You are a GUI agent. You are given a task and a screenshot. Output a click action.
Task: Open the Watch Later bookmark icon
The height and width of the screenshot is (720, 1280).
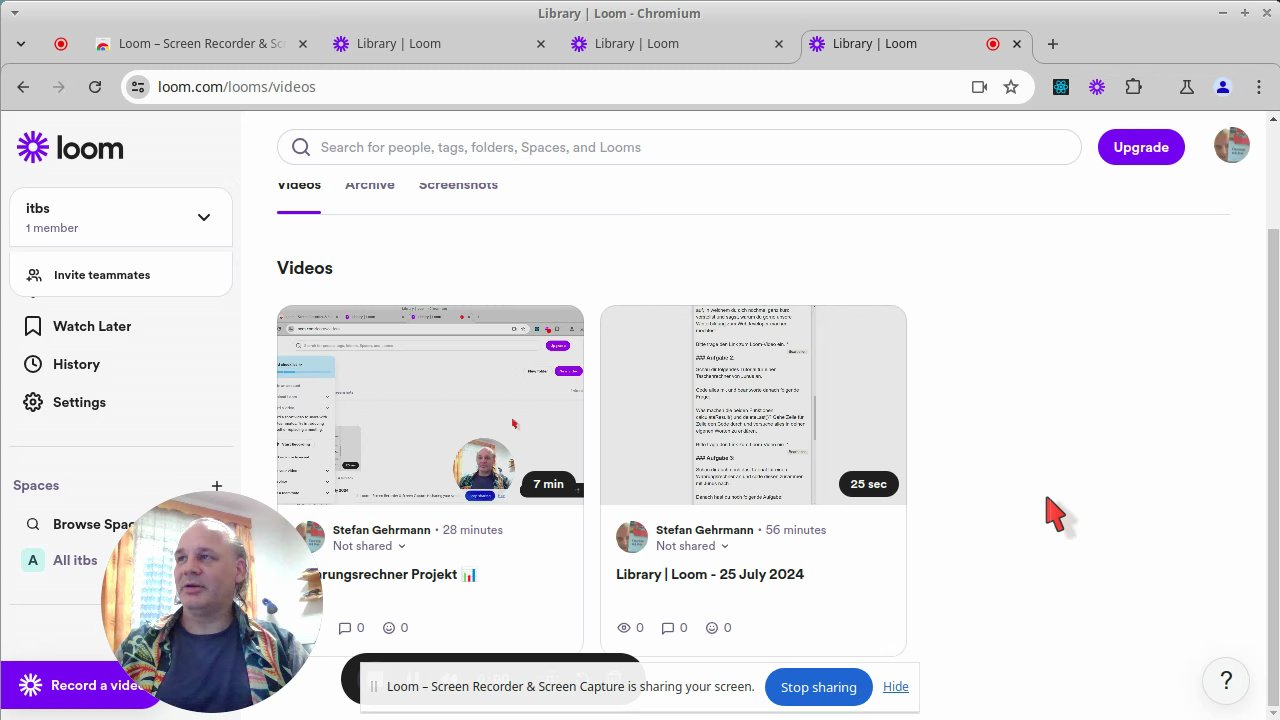pyautogui.click(x=33, y=326)
